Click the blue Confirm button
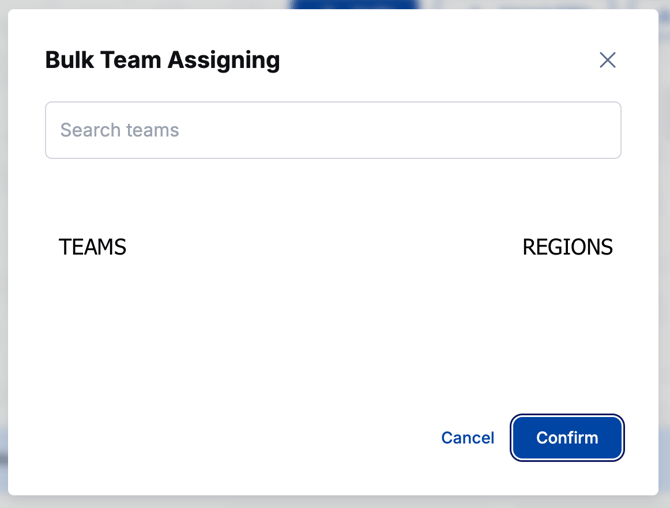This screenshot has width=670, height=508. pyautogui.click(x=567, y=438)
